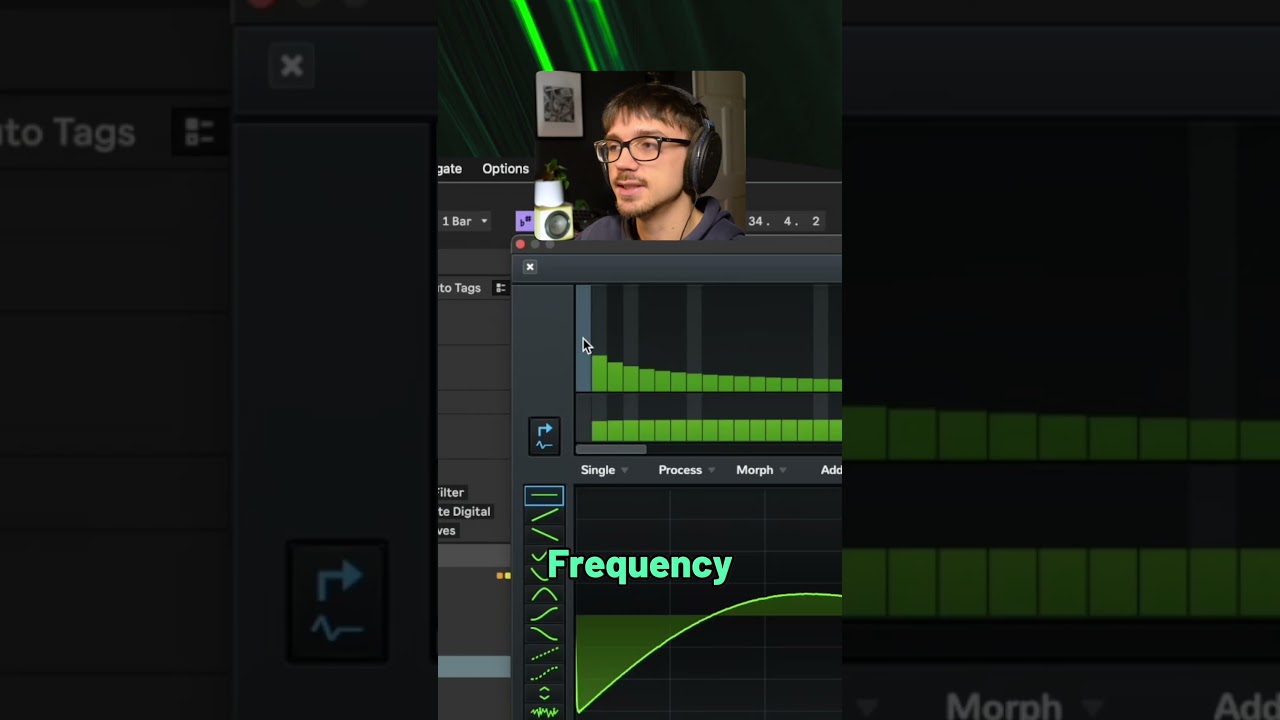Select the dotted straight ramp shape
Image resolution: width=1280 pixels, height=720 pixels.
tap(544, 654)
